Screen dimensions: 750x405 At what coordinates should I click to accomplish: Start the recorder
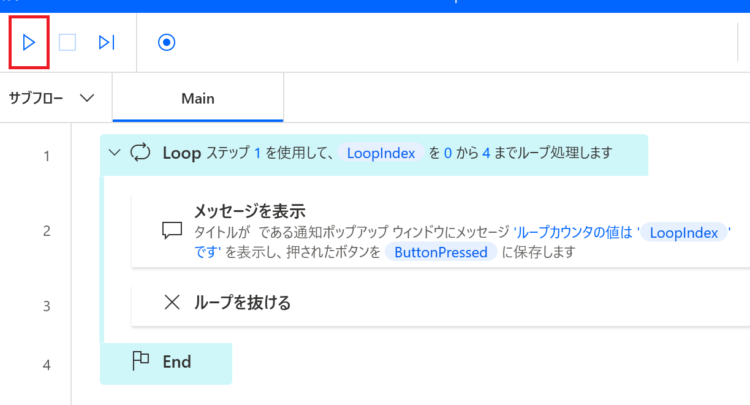[166, 43]
